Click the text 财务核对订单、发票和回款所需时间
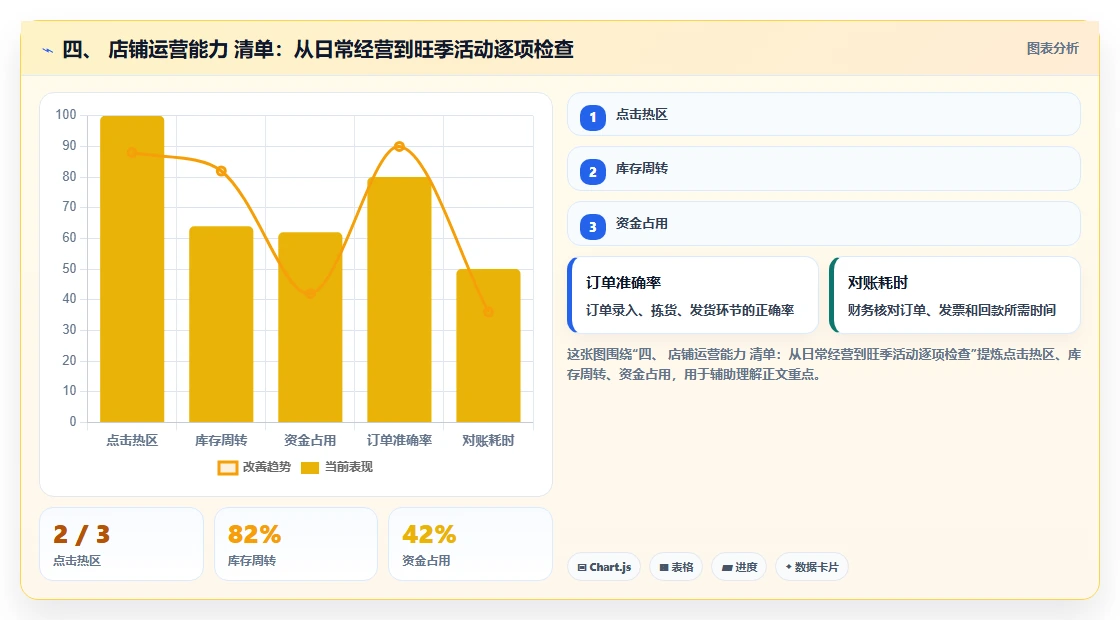Image resolution: width=1120 pixels, height=620 pixels. click(952, 310)
